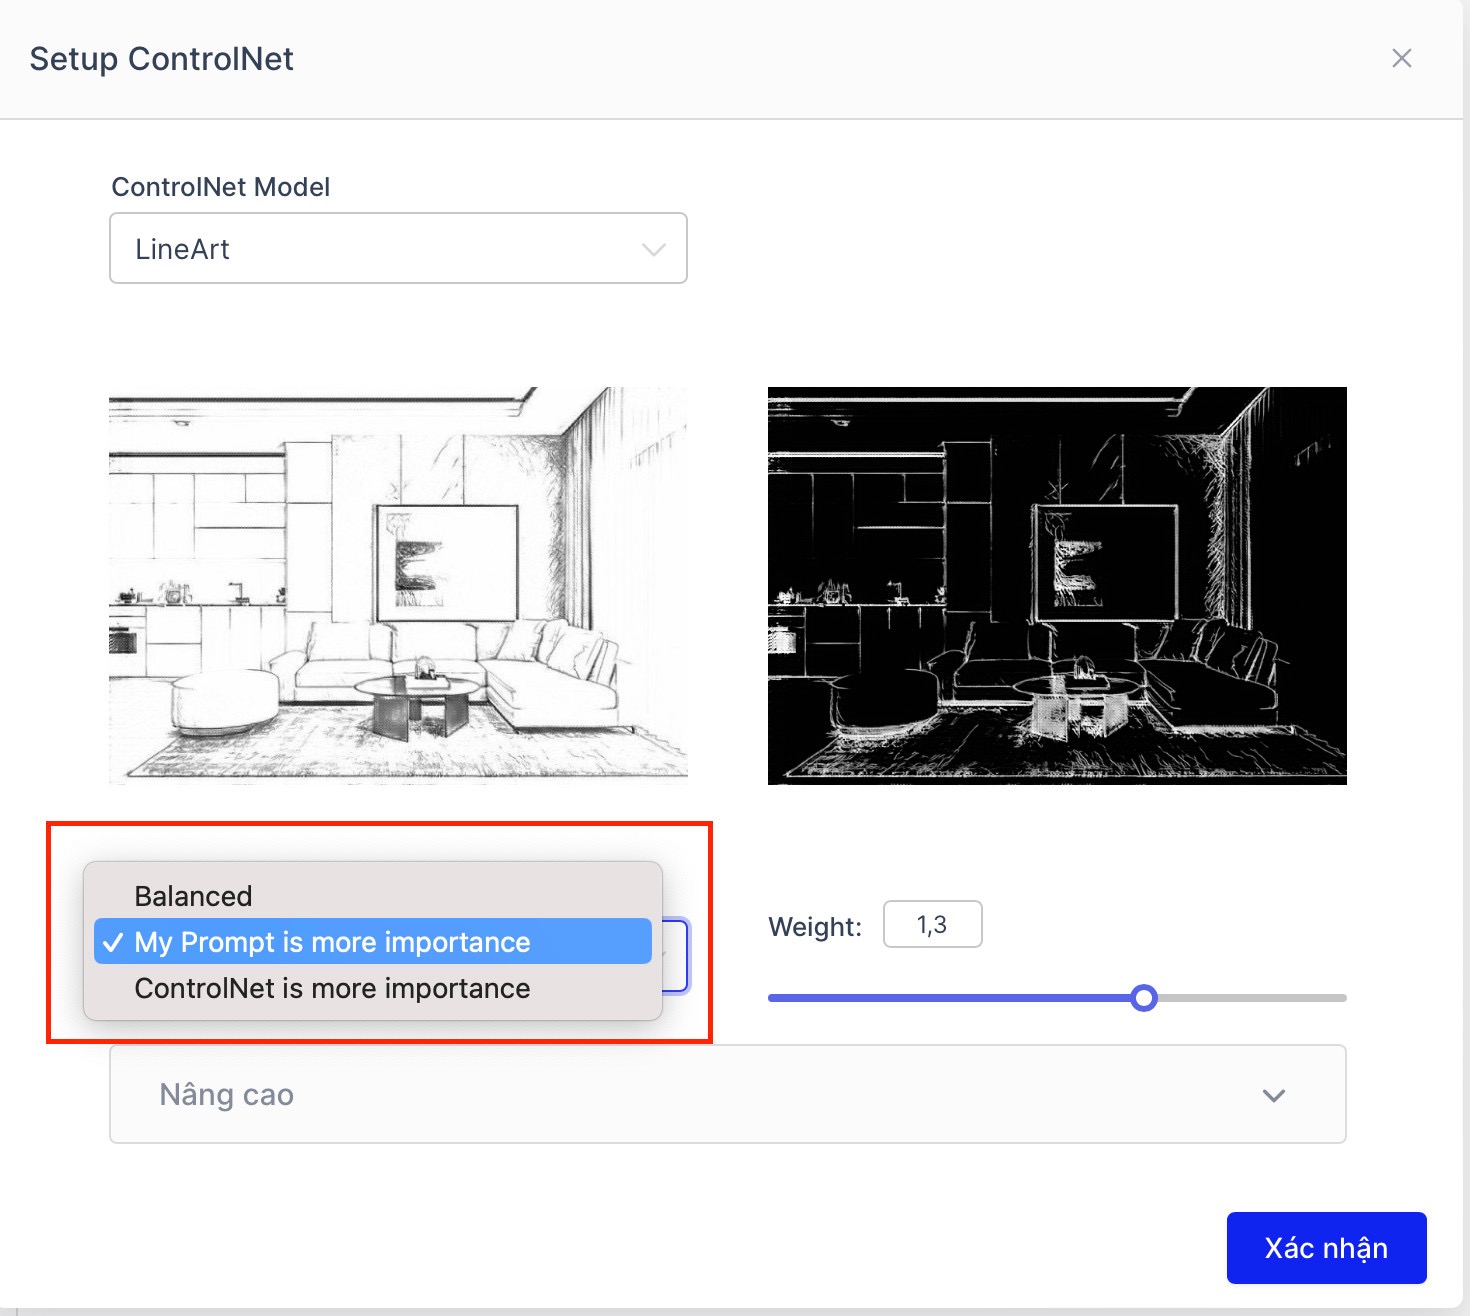The width and height of the screenshot is (1470, 1316).
Task: Click the blue filled part of Weight slider
Action: tap(950, 998)
